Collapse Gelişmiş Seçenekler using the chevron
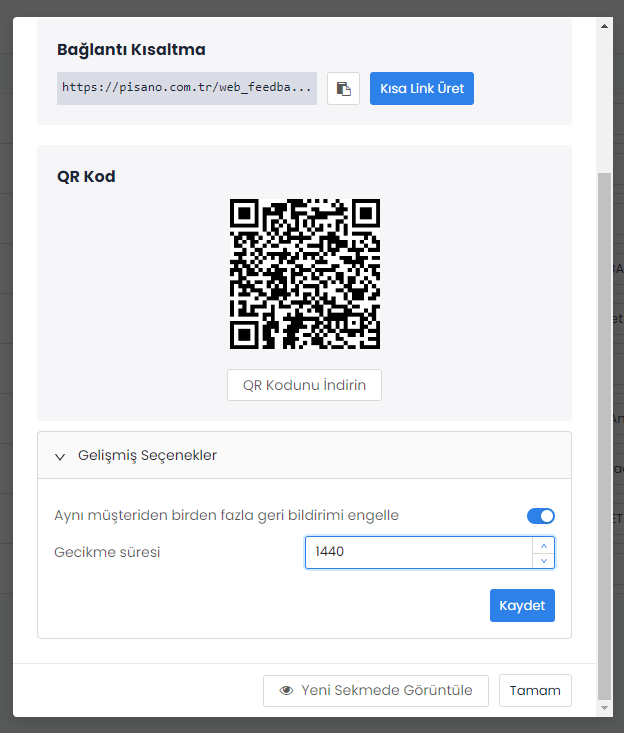 click(60, 455)
